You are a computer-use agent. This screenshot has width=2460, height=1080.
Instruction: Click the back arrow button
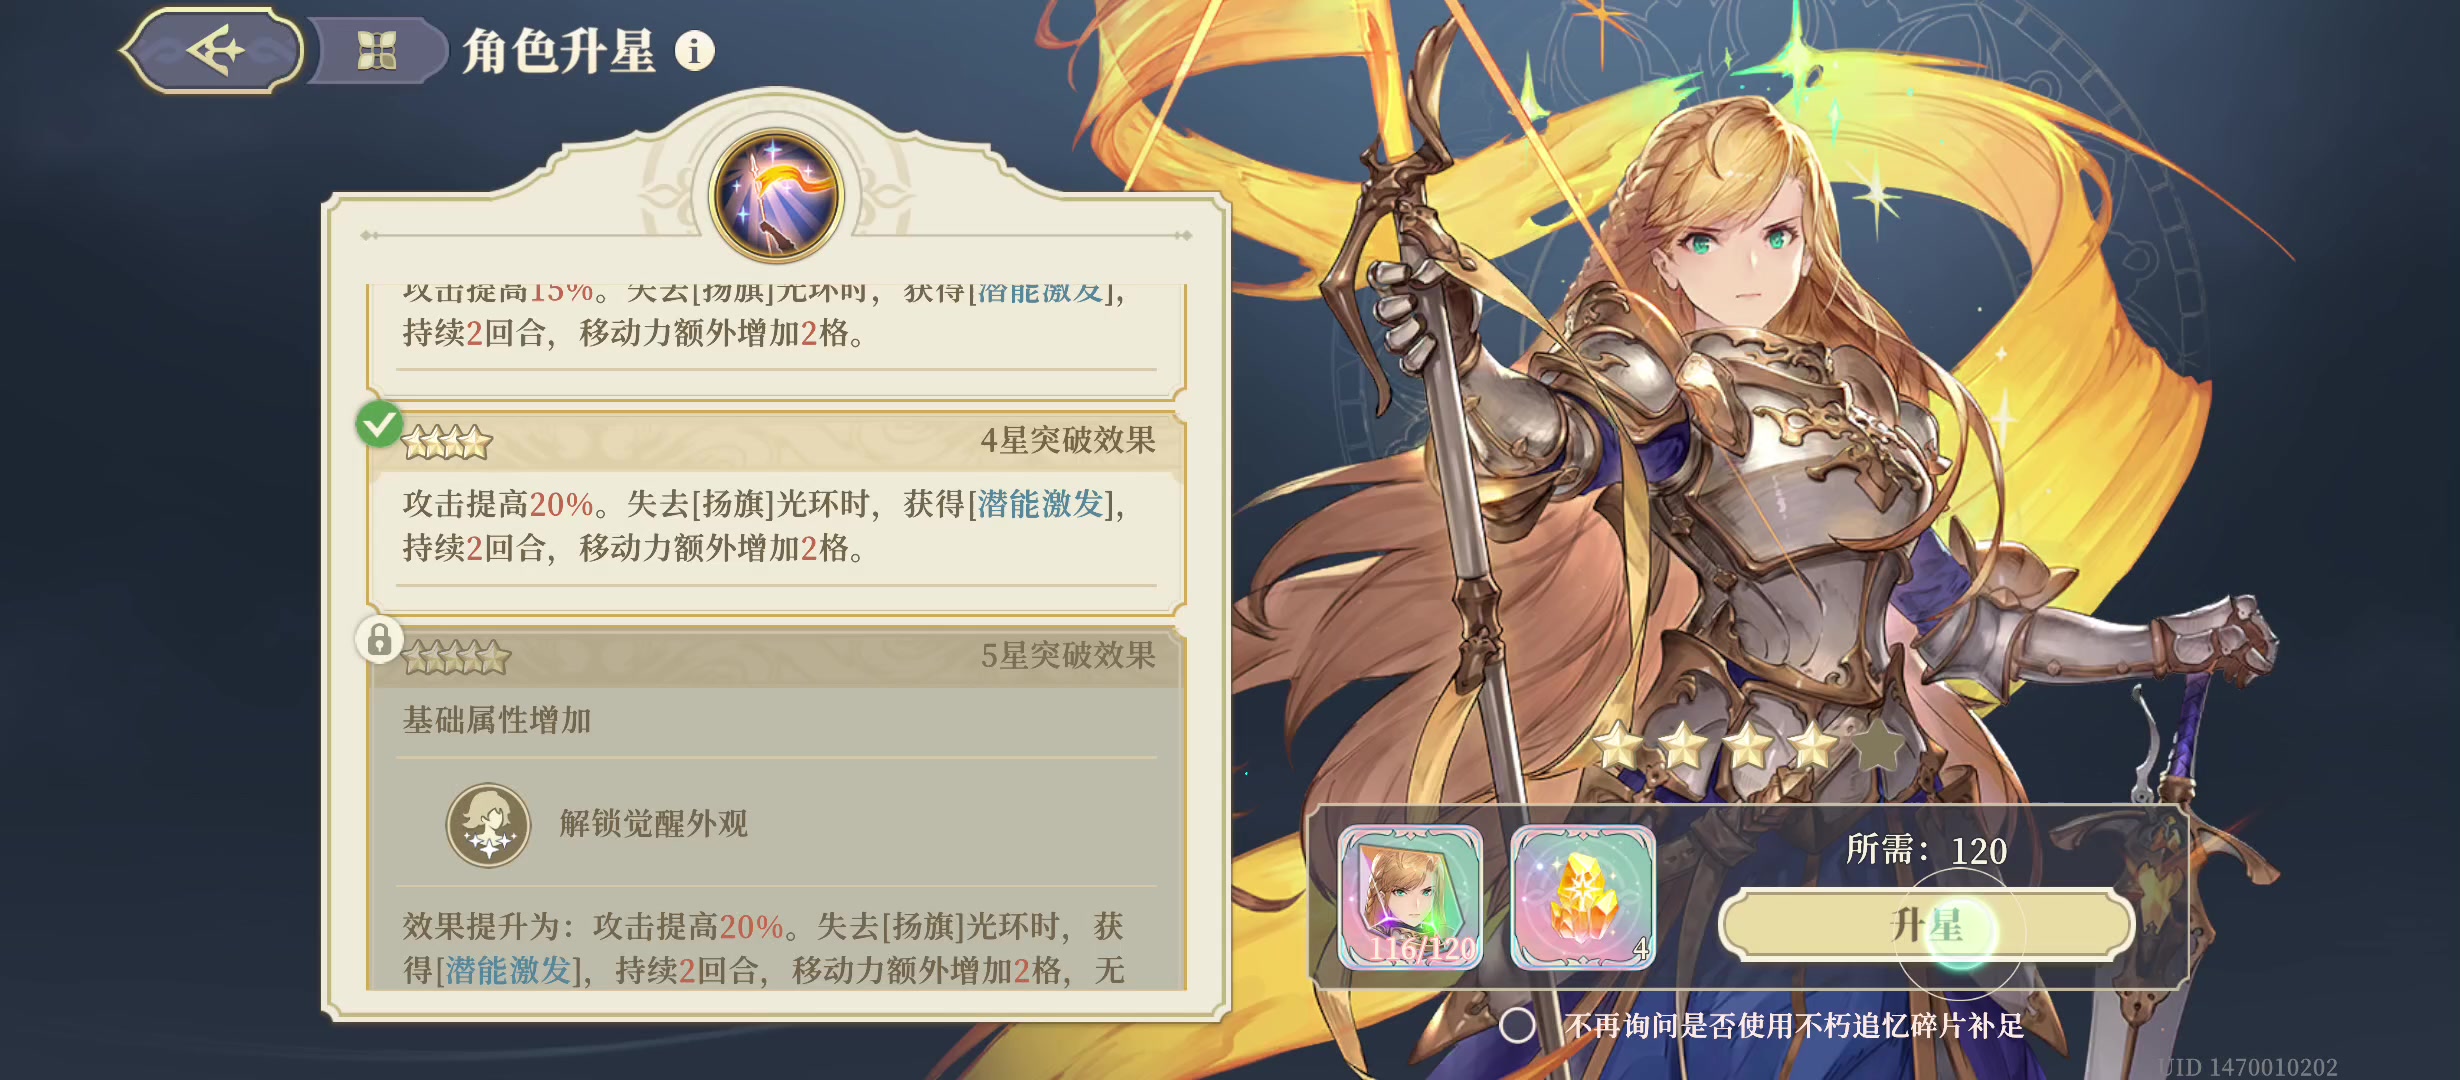(213, 50)
